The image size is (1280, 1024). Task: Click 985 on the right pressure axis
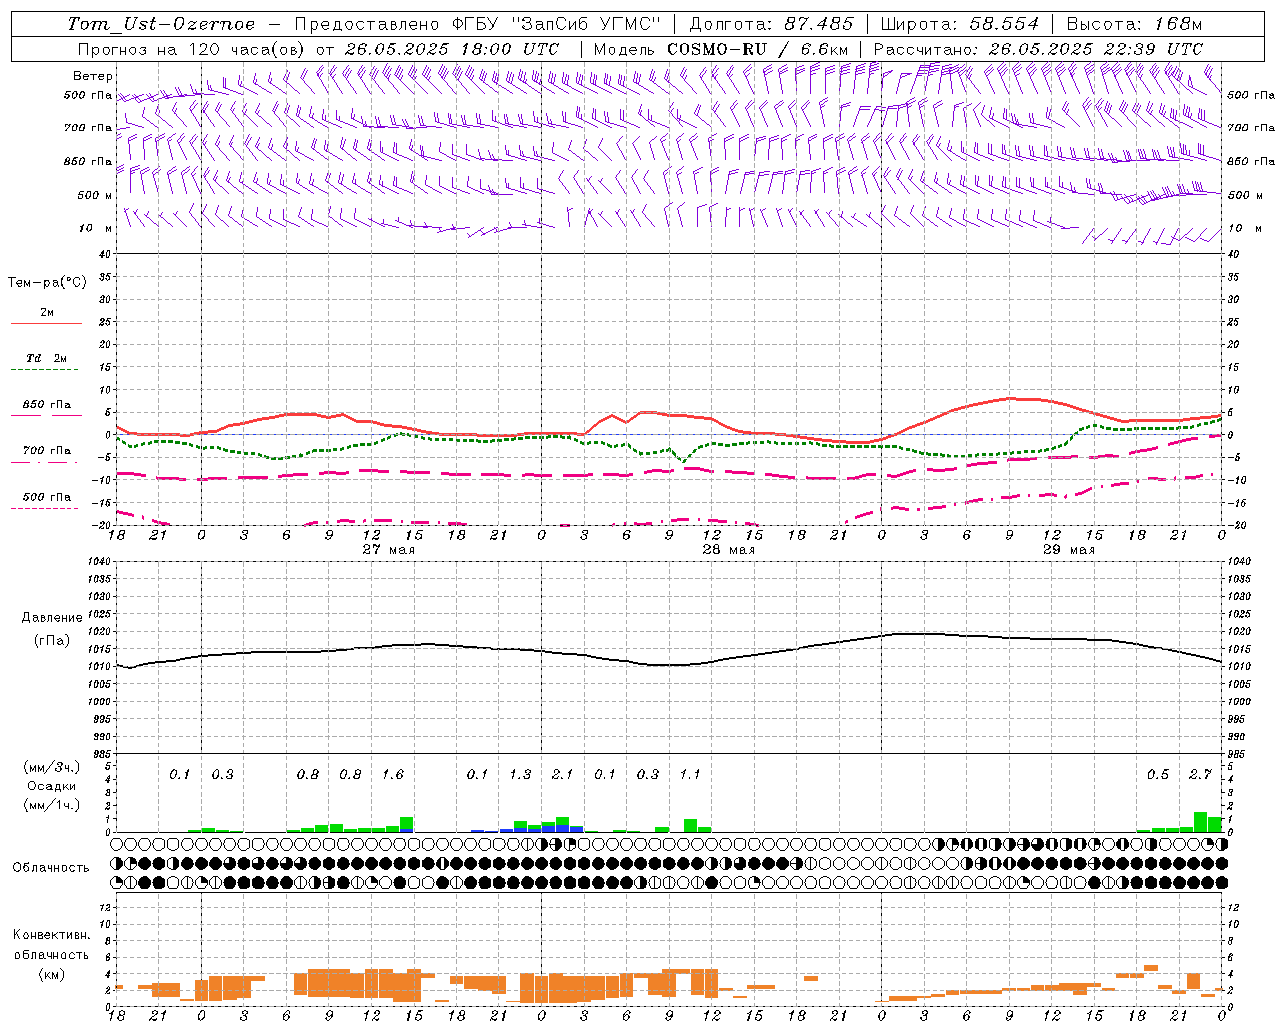[x=1238, y=754]
